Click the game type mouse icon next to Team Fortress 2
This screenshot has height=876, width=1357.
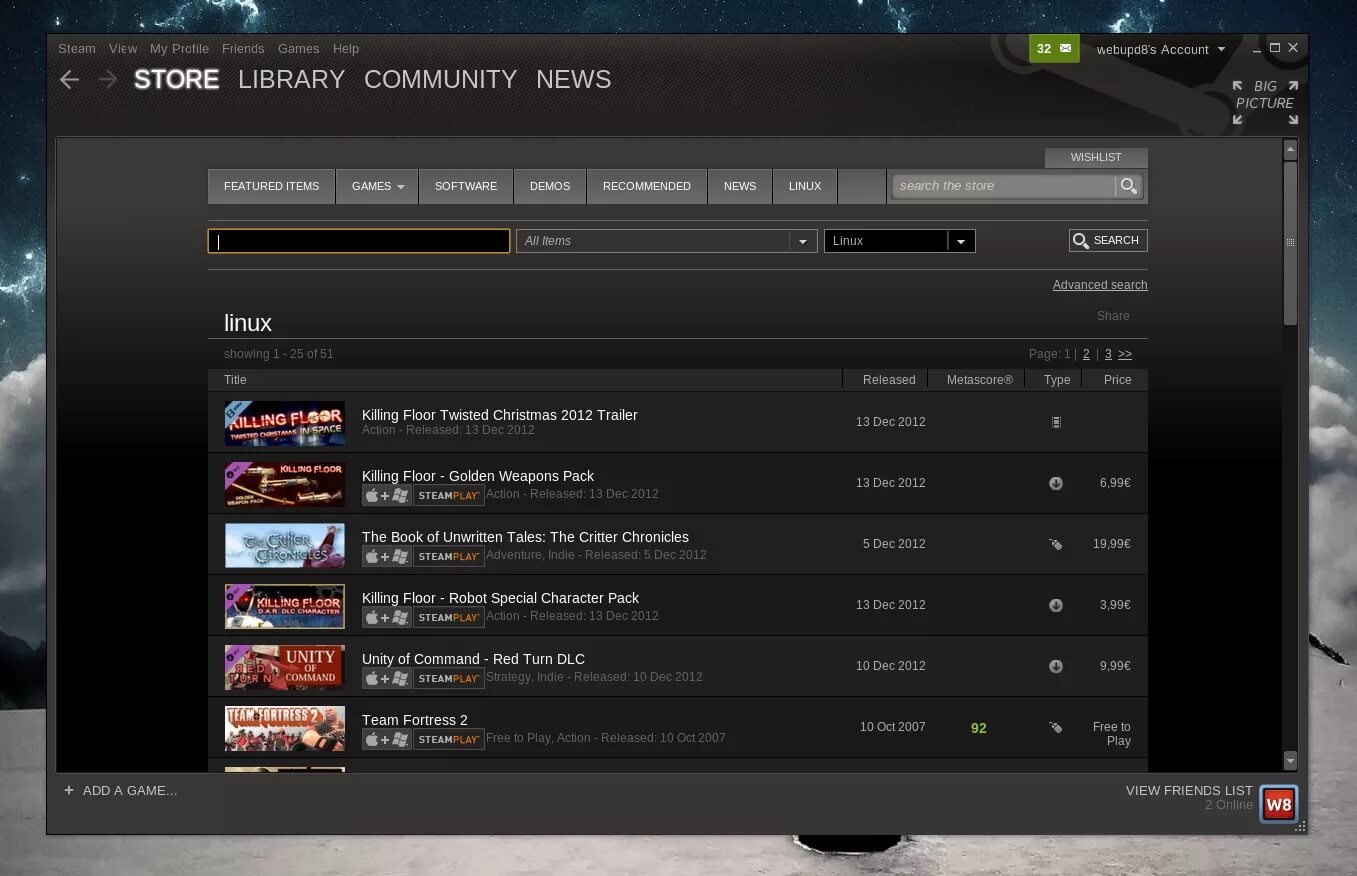(1056, 728)
